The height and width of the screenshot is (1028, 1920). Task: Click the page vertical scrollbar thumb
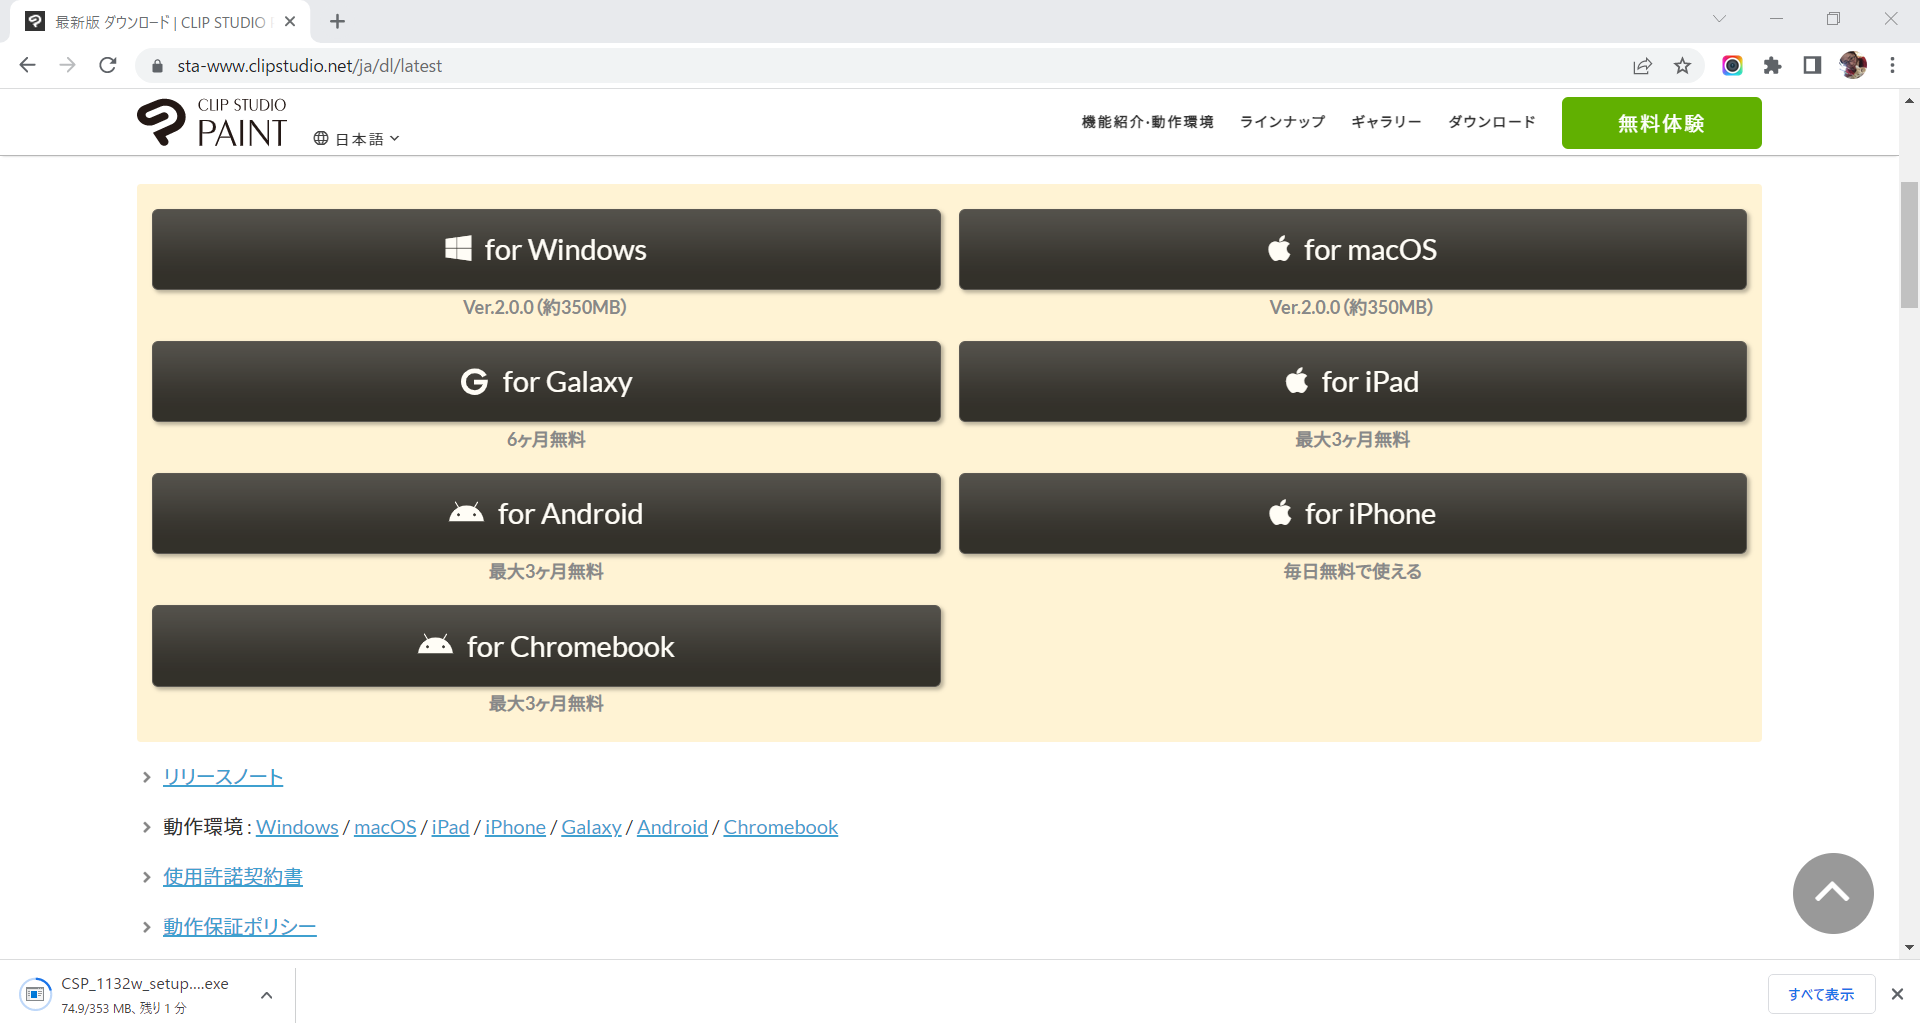(x=1909, y=245)
